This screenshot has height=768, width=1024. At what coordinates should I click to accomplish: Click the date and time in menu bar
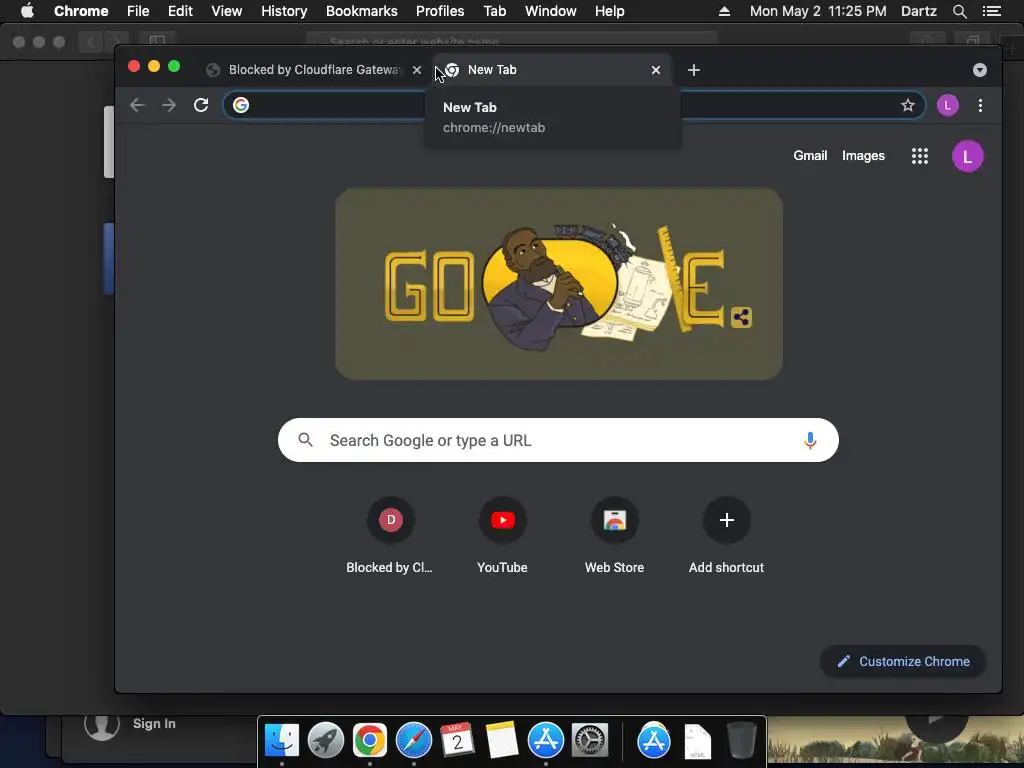point(818,11)
